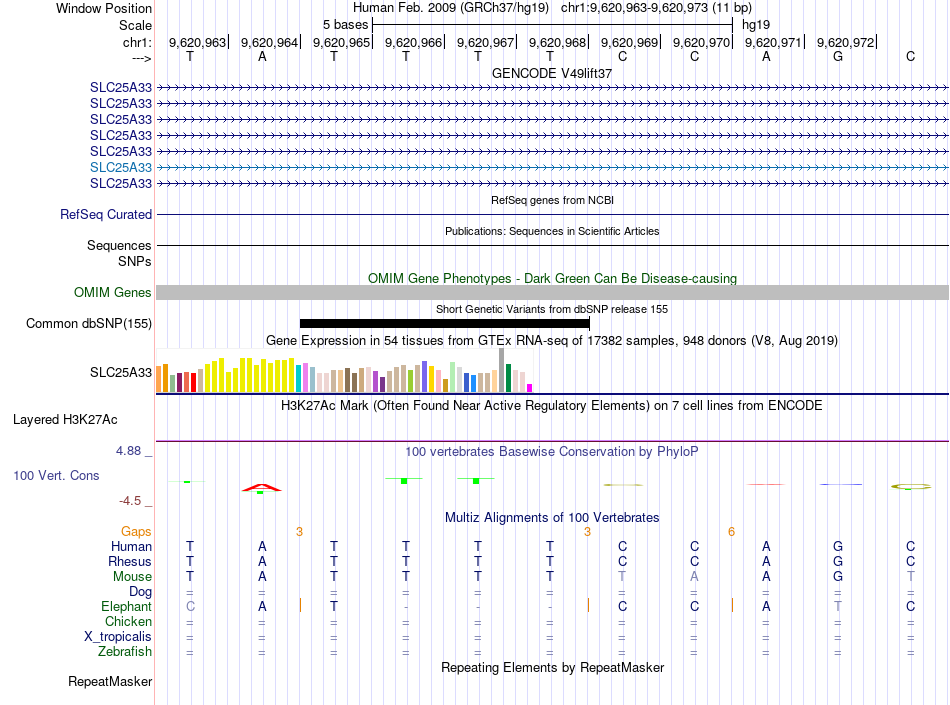This screenshot has width=950, height=705.
Task: Click the 'chr1:' base position label
Action: [x=138, y=42]
